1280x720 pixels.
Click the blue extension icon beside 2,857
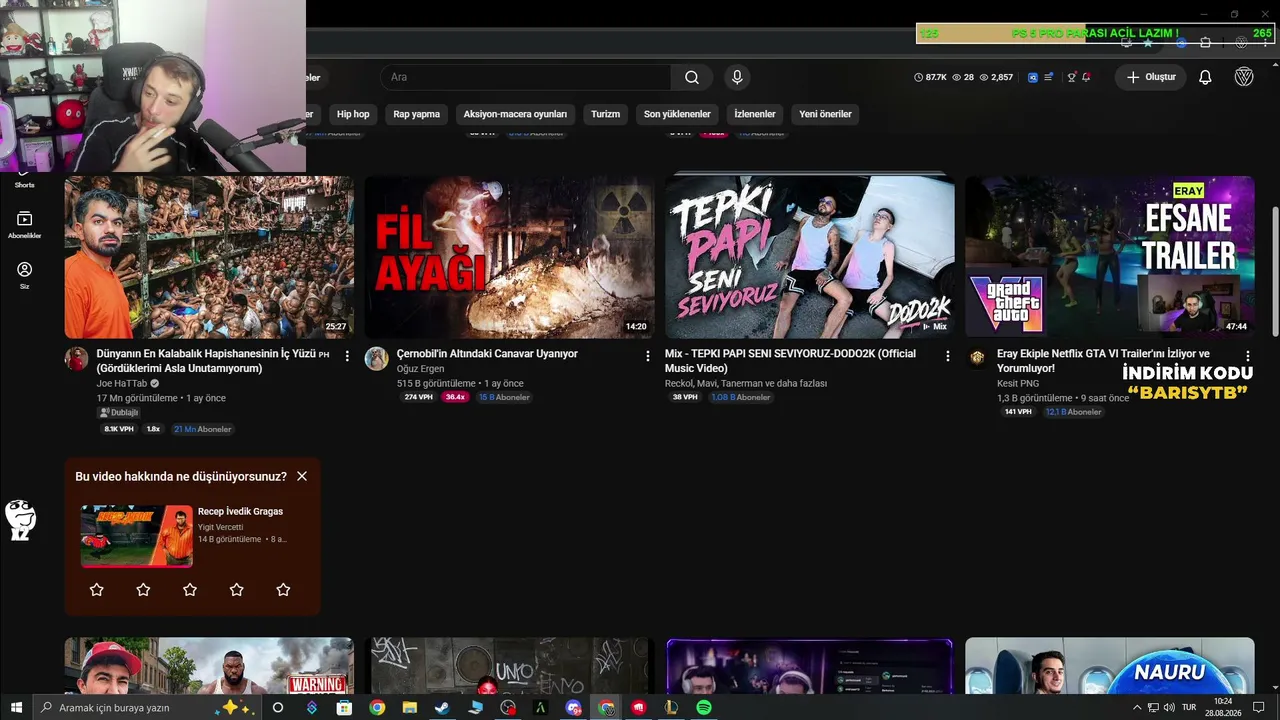click(1033, 77)
